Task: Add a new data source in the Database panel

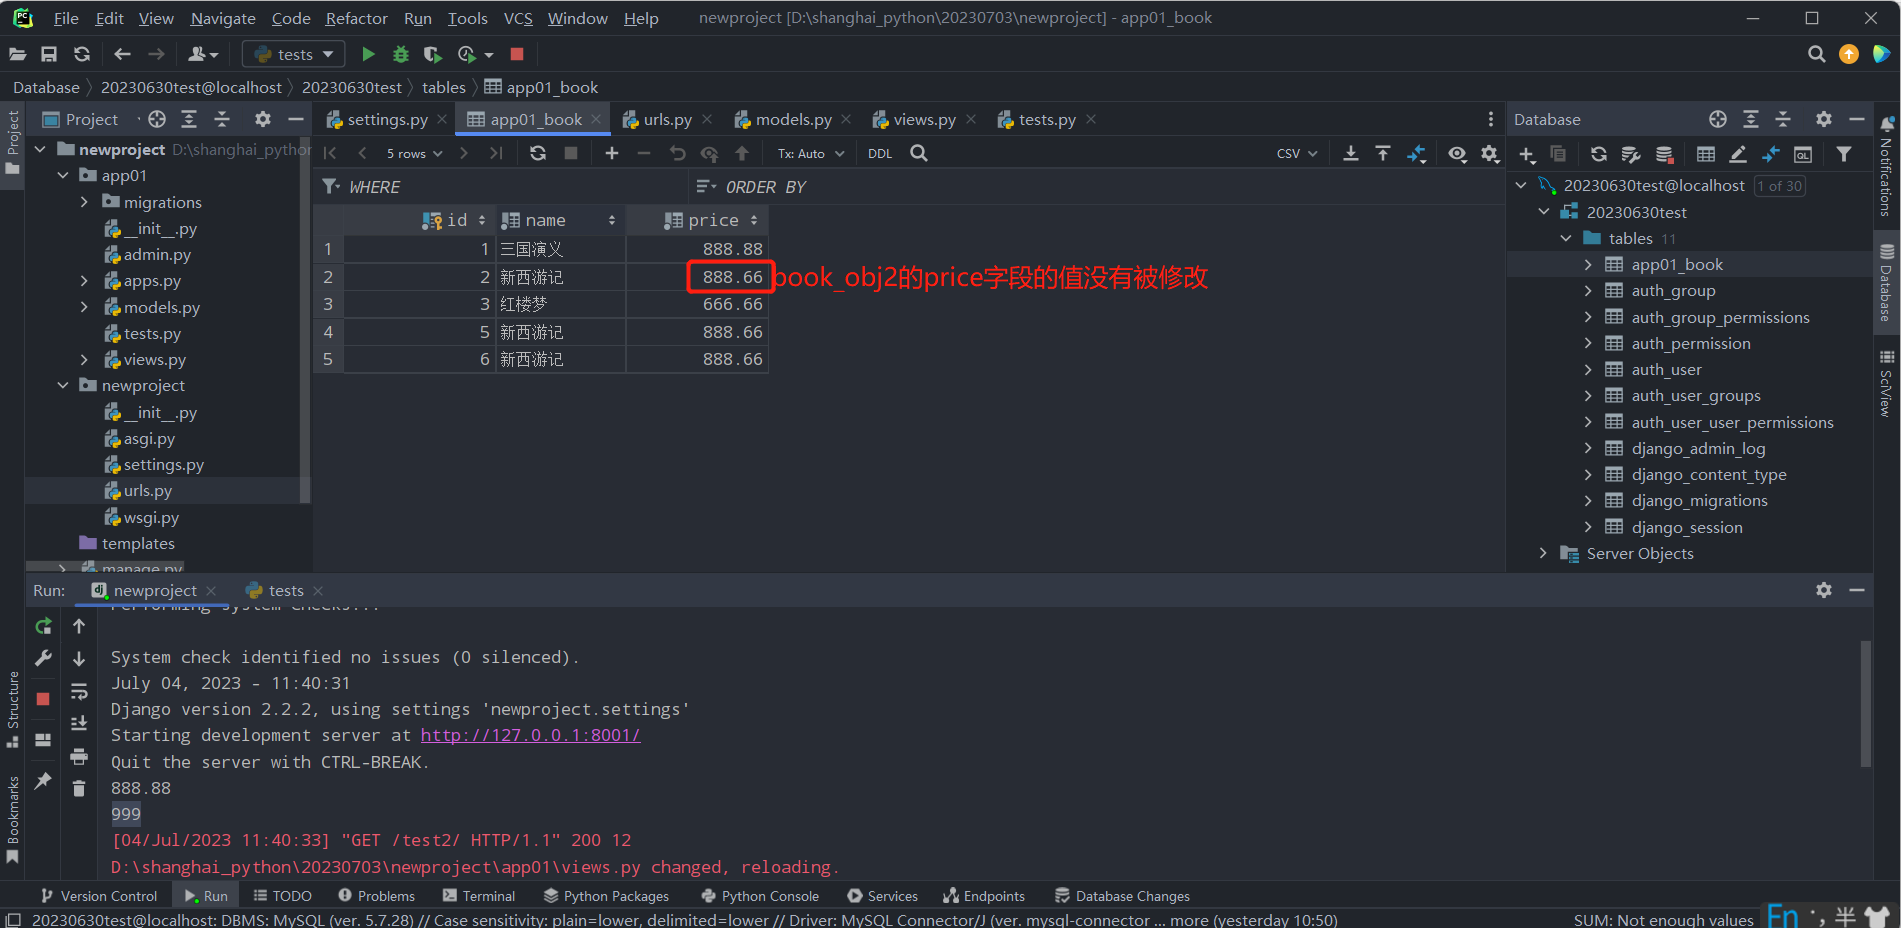Action: (x=1527, y=154)
